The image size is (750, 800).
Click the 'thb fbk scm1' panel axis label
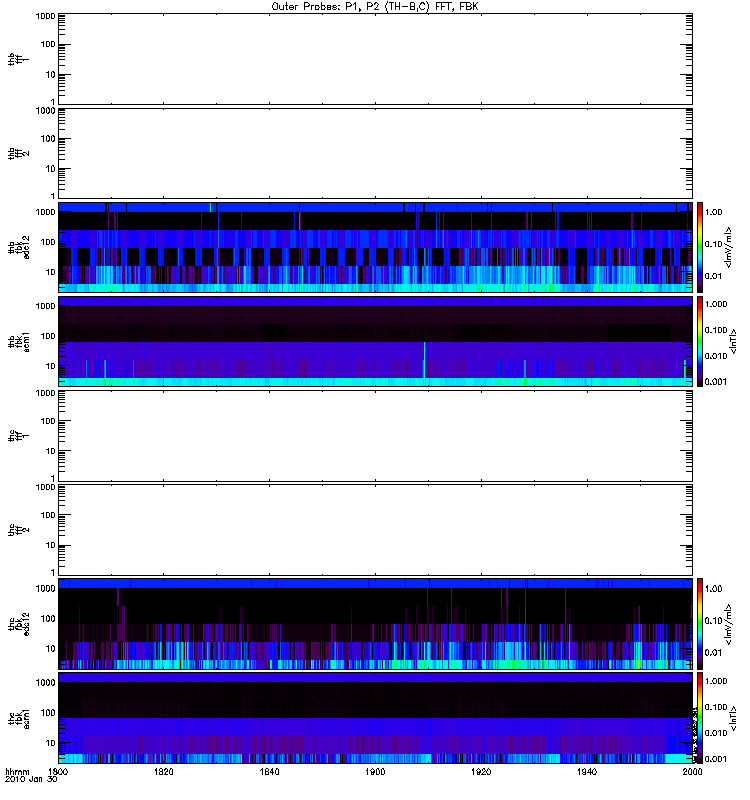point(18,342)
